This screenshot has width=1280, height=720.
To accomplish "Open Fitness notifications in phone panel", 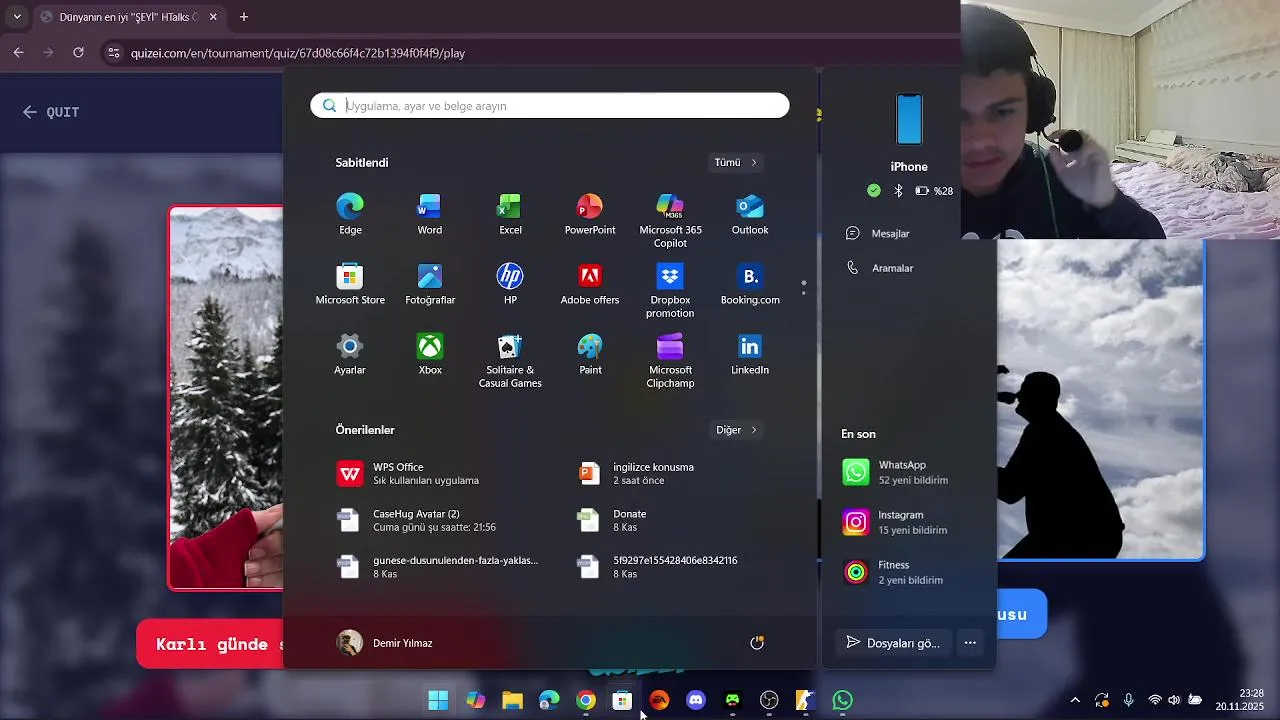I will coord(906,572).
